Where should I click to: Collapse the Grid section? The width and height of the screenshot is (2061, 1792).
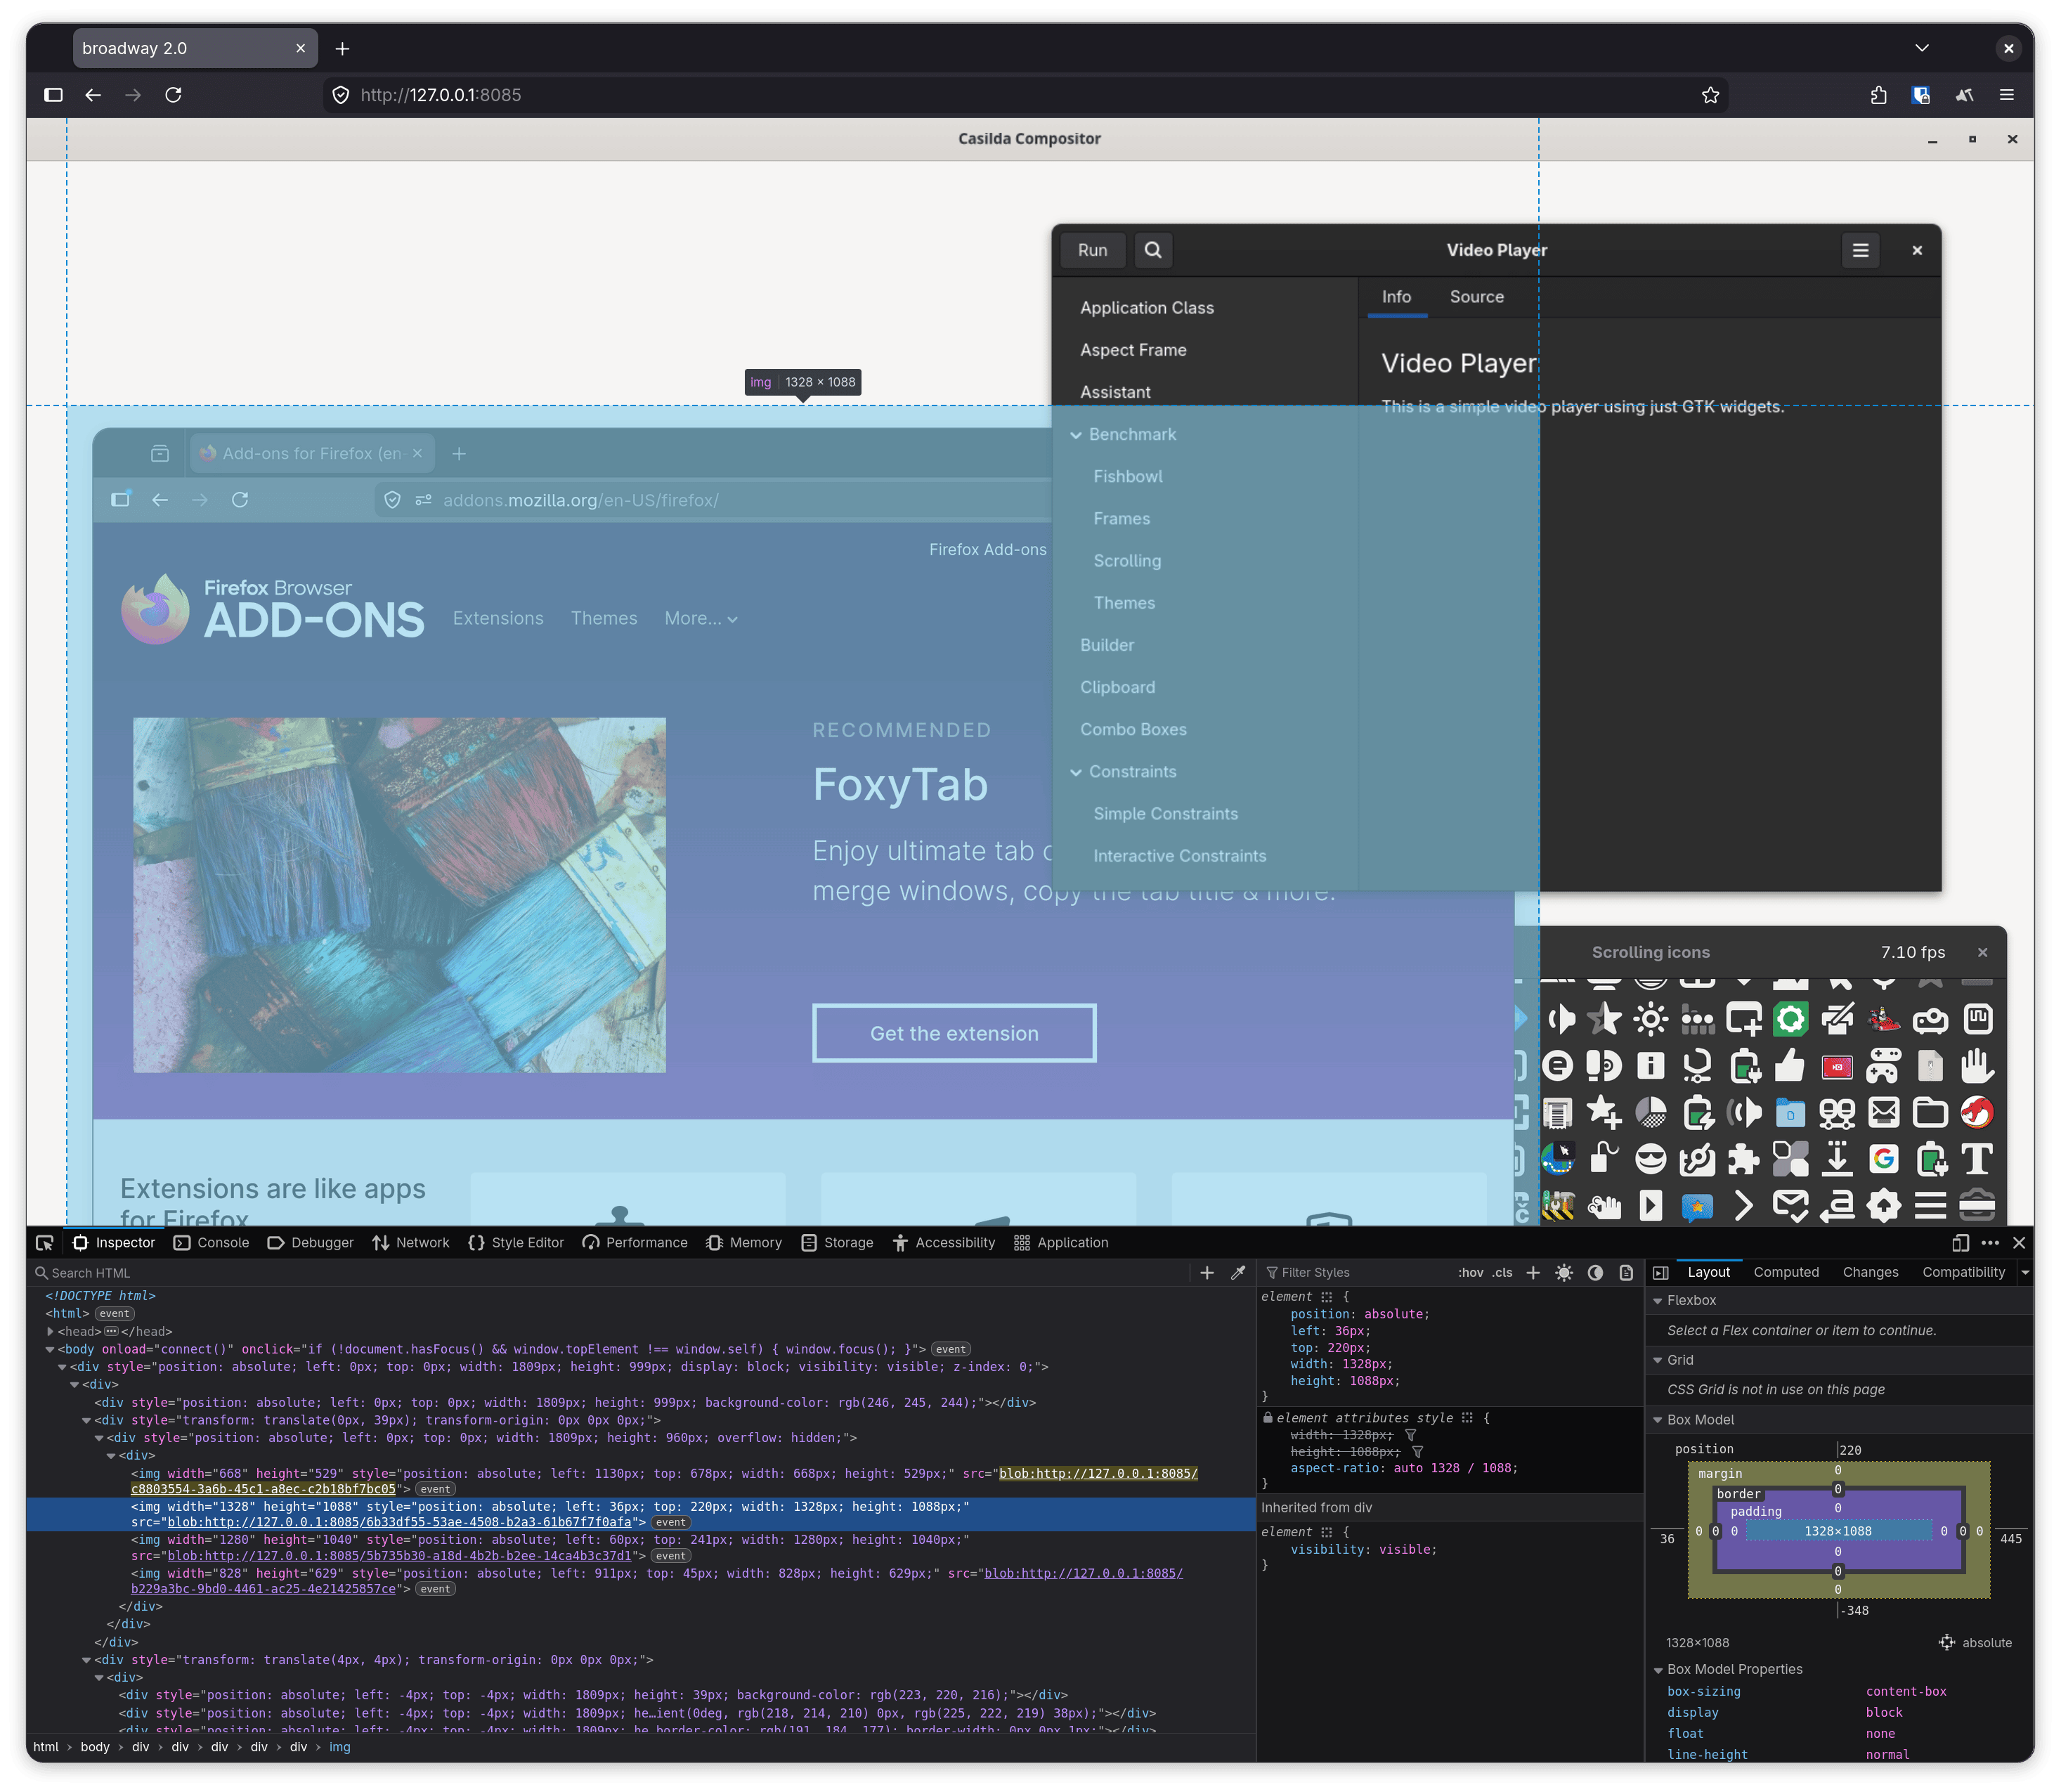point(1658,1361)
